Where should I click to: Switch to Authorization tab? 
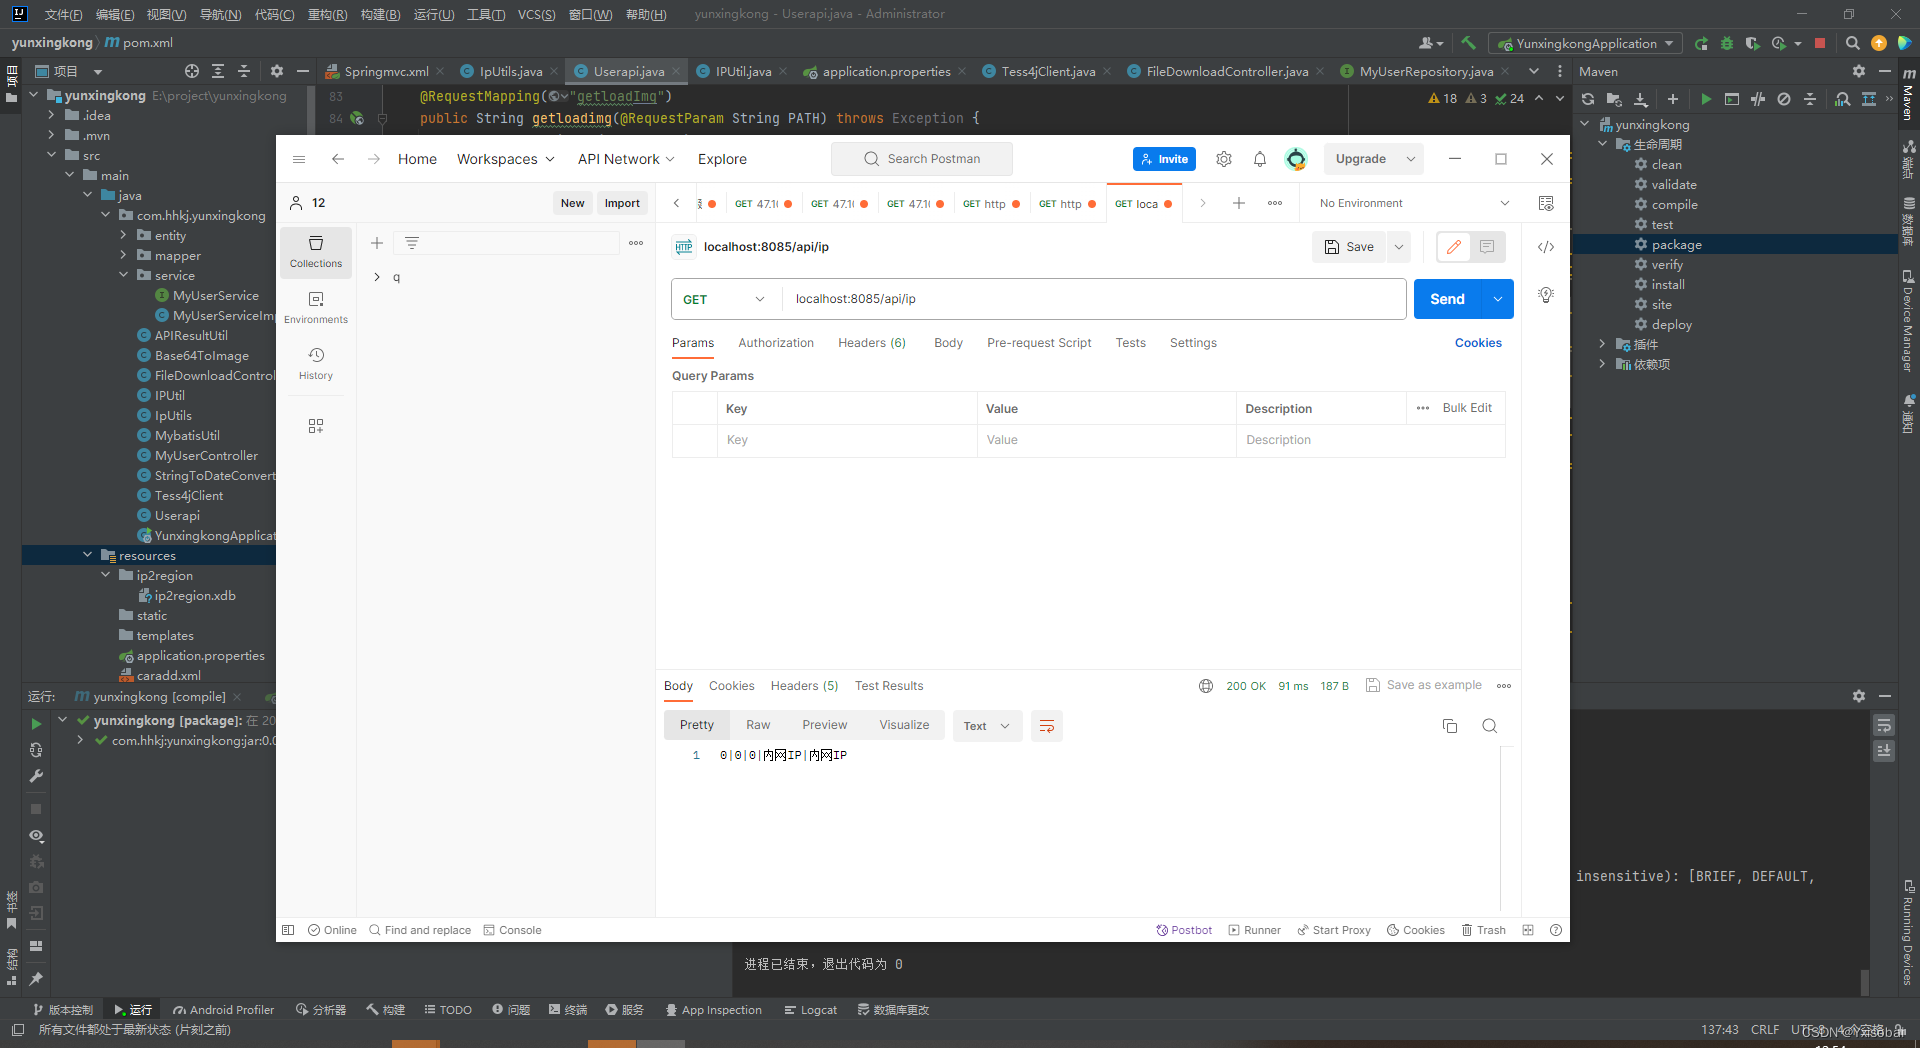pos(776,343)
